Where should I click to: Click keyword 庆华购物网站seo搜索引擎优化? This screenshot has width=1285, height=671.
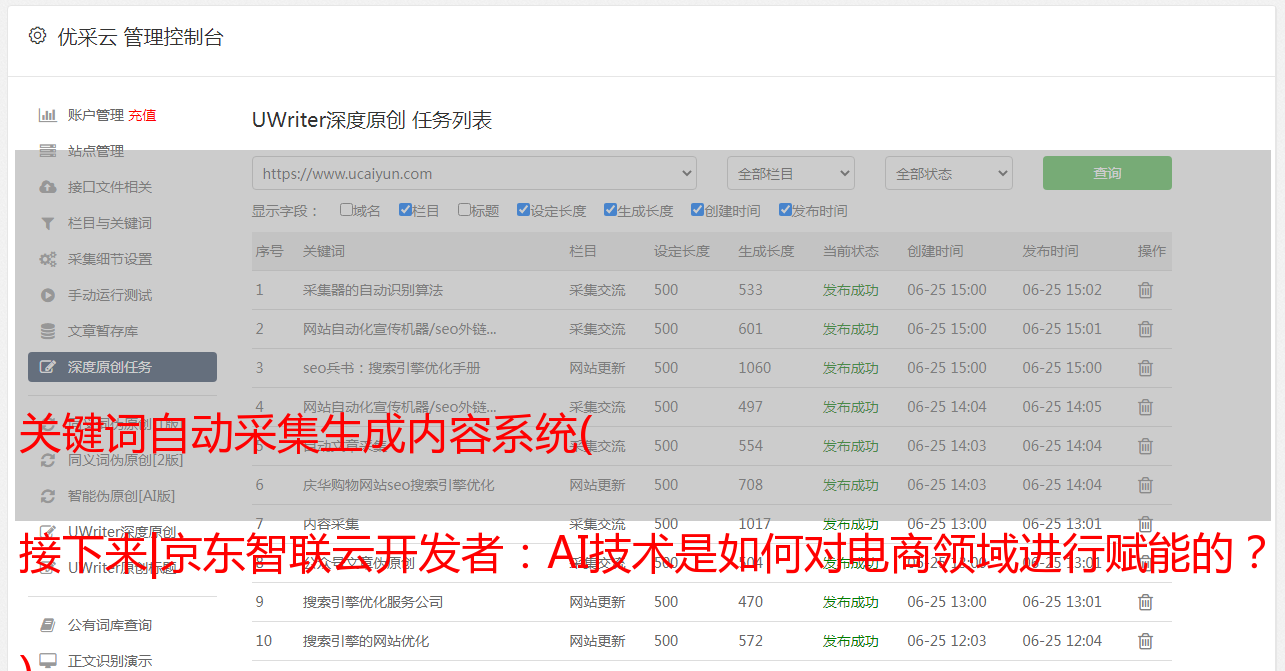(399, 485)
